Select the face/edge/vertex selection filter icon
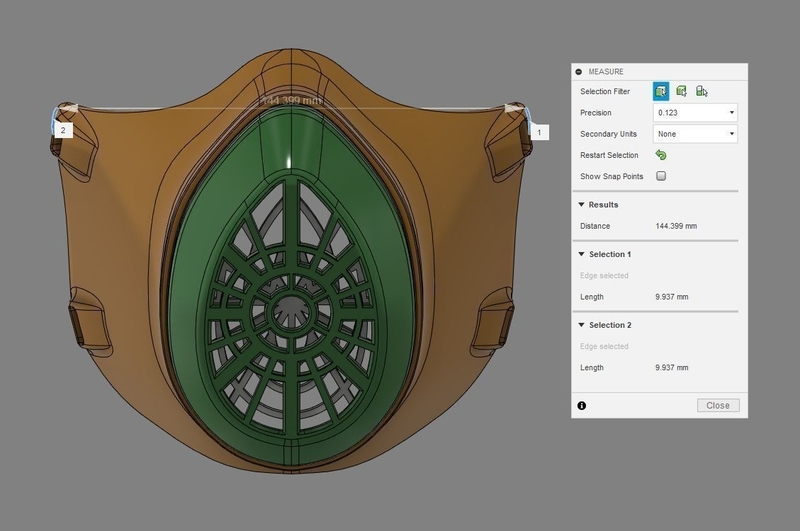800x531 pixels. (661, 92)
